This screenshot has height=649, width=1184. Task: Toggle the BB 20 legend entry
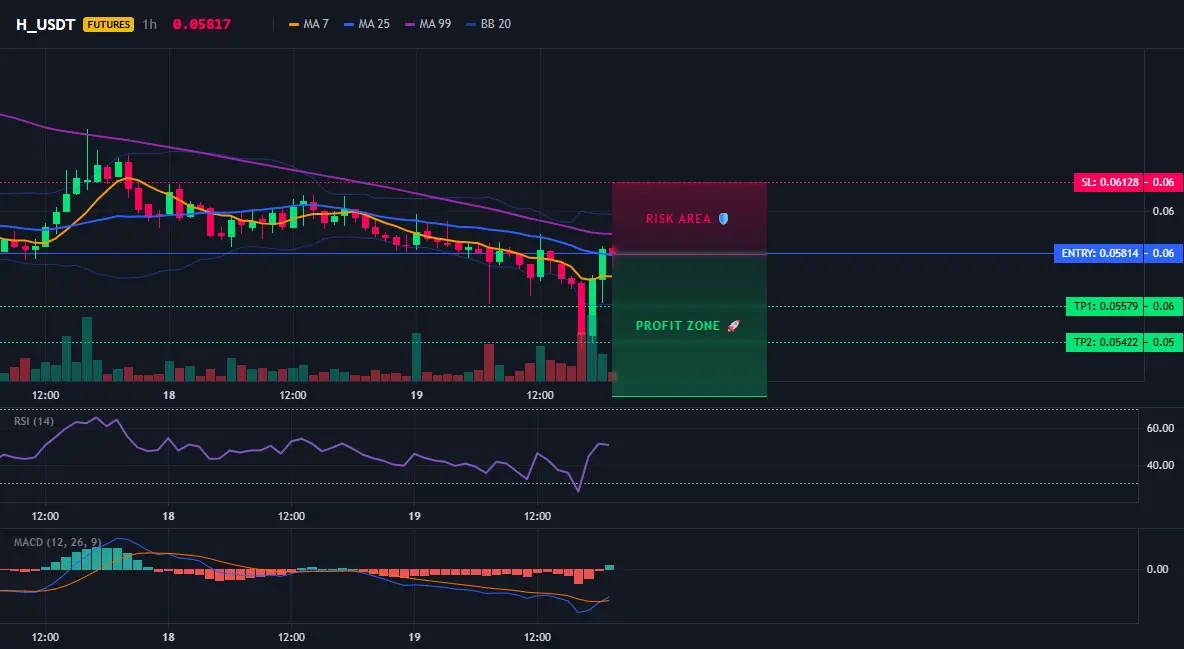(489, 24)
